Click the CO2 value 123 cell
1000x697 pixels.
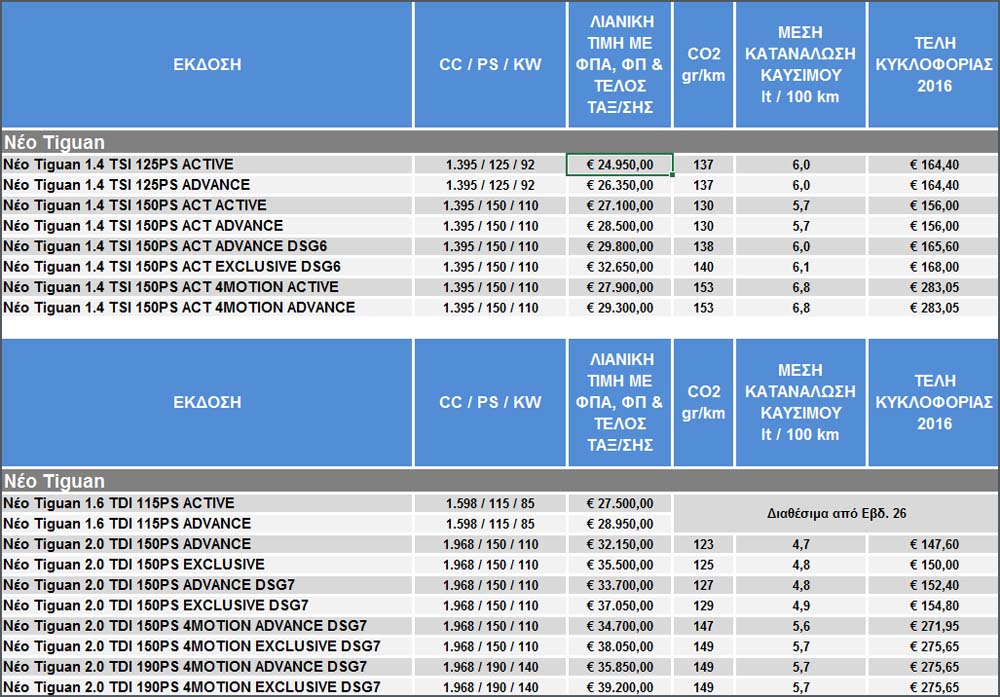(x=704, y=545)
